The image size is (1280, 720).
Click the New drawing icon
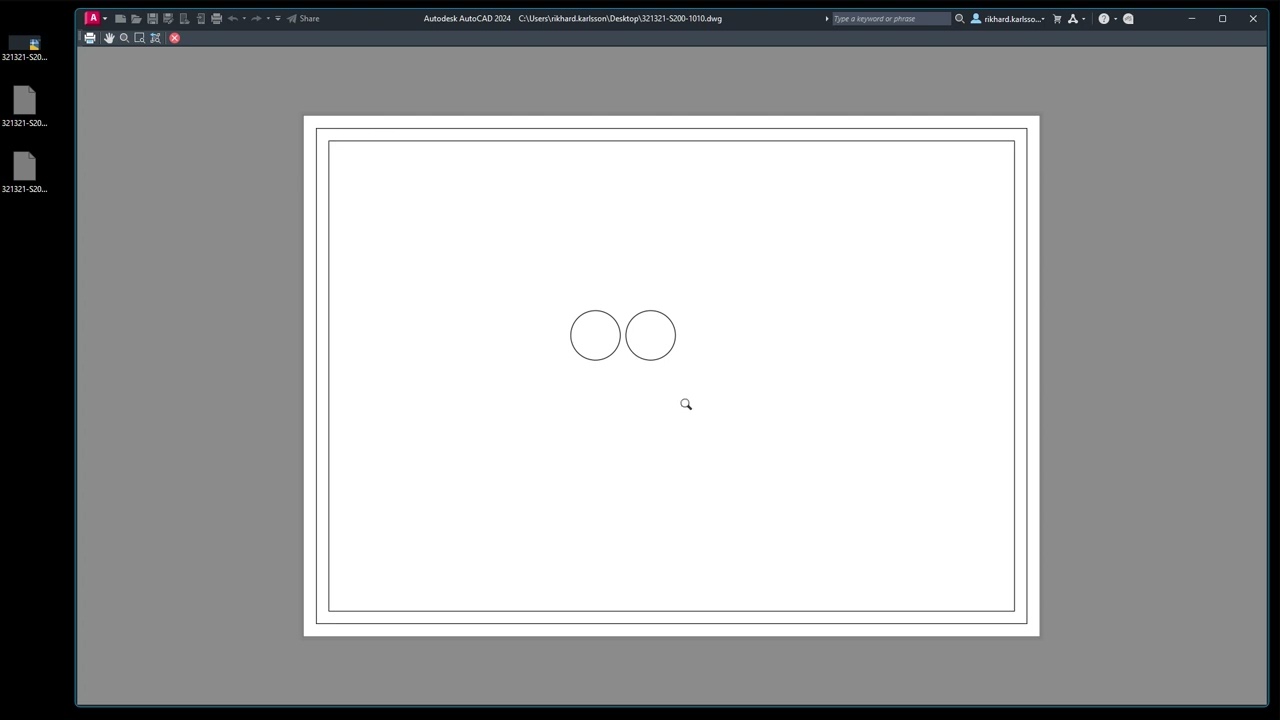[x=120, y=18]
